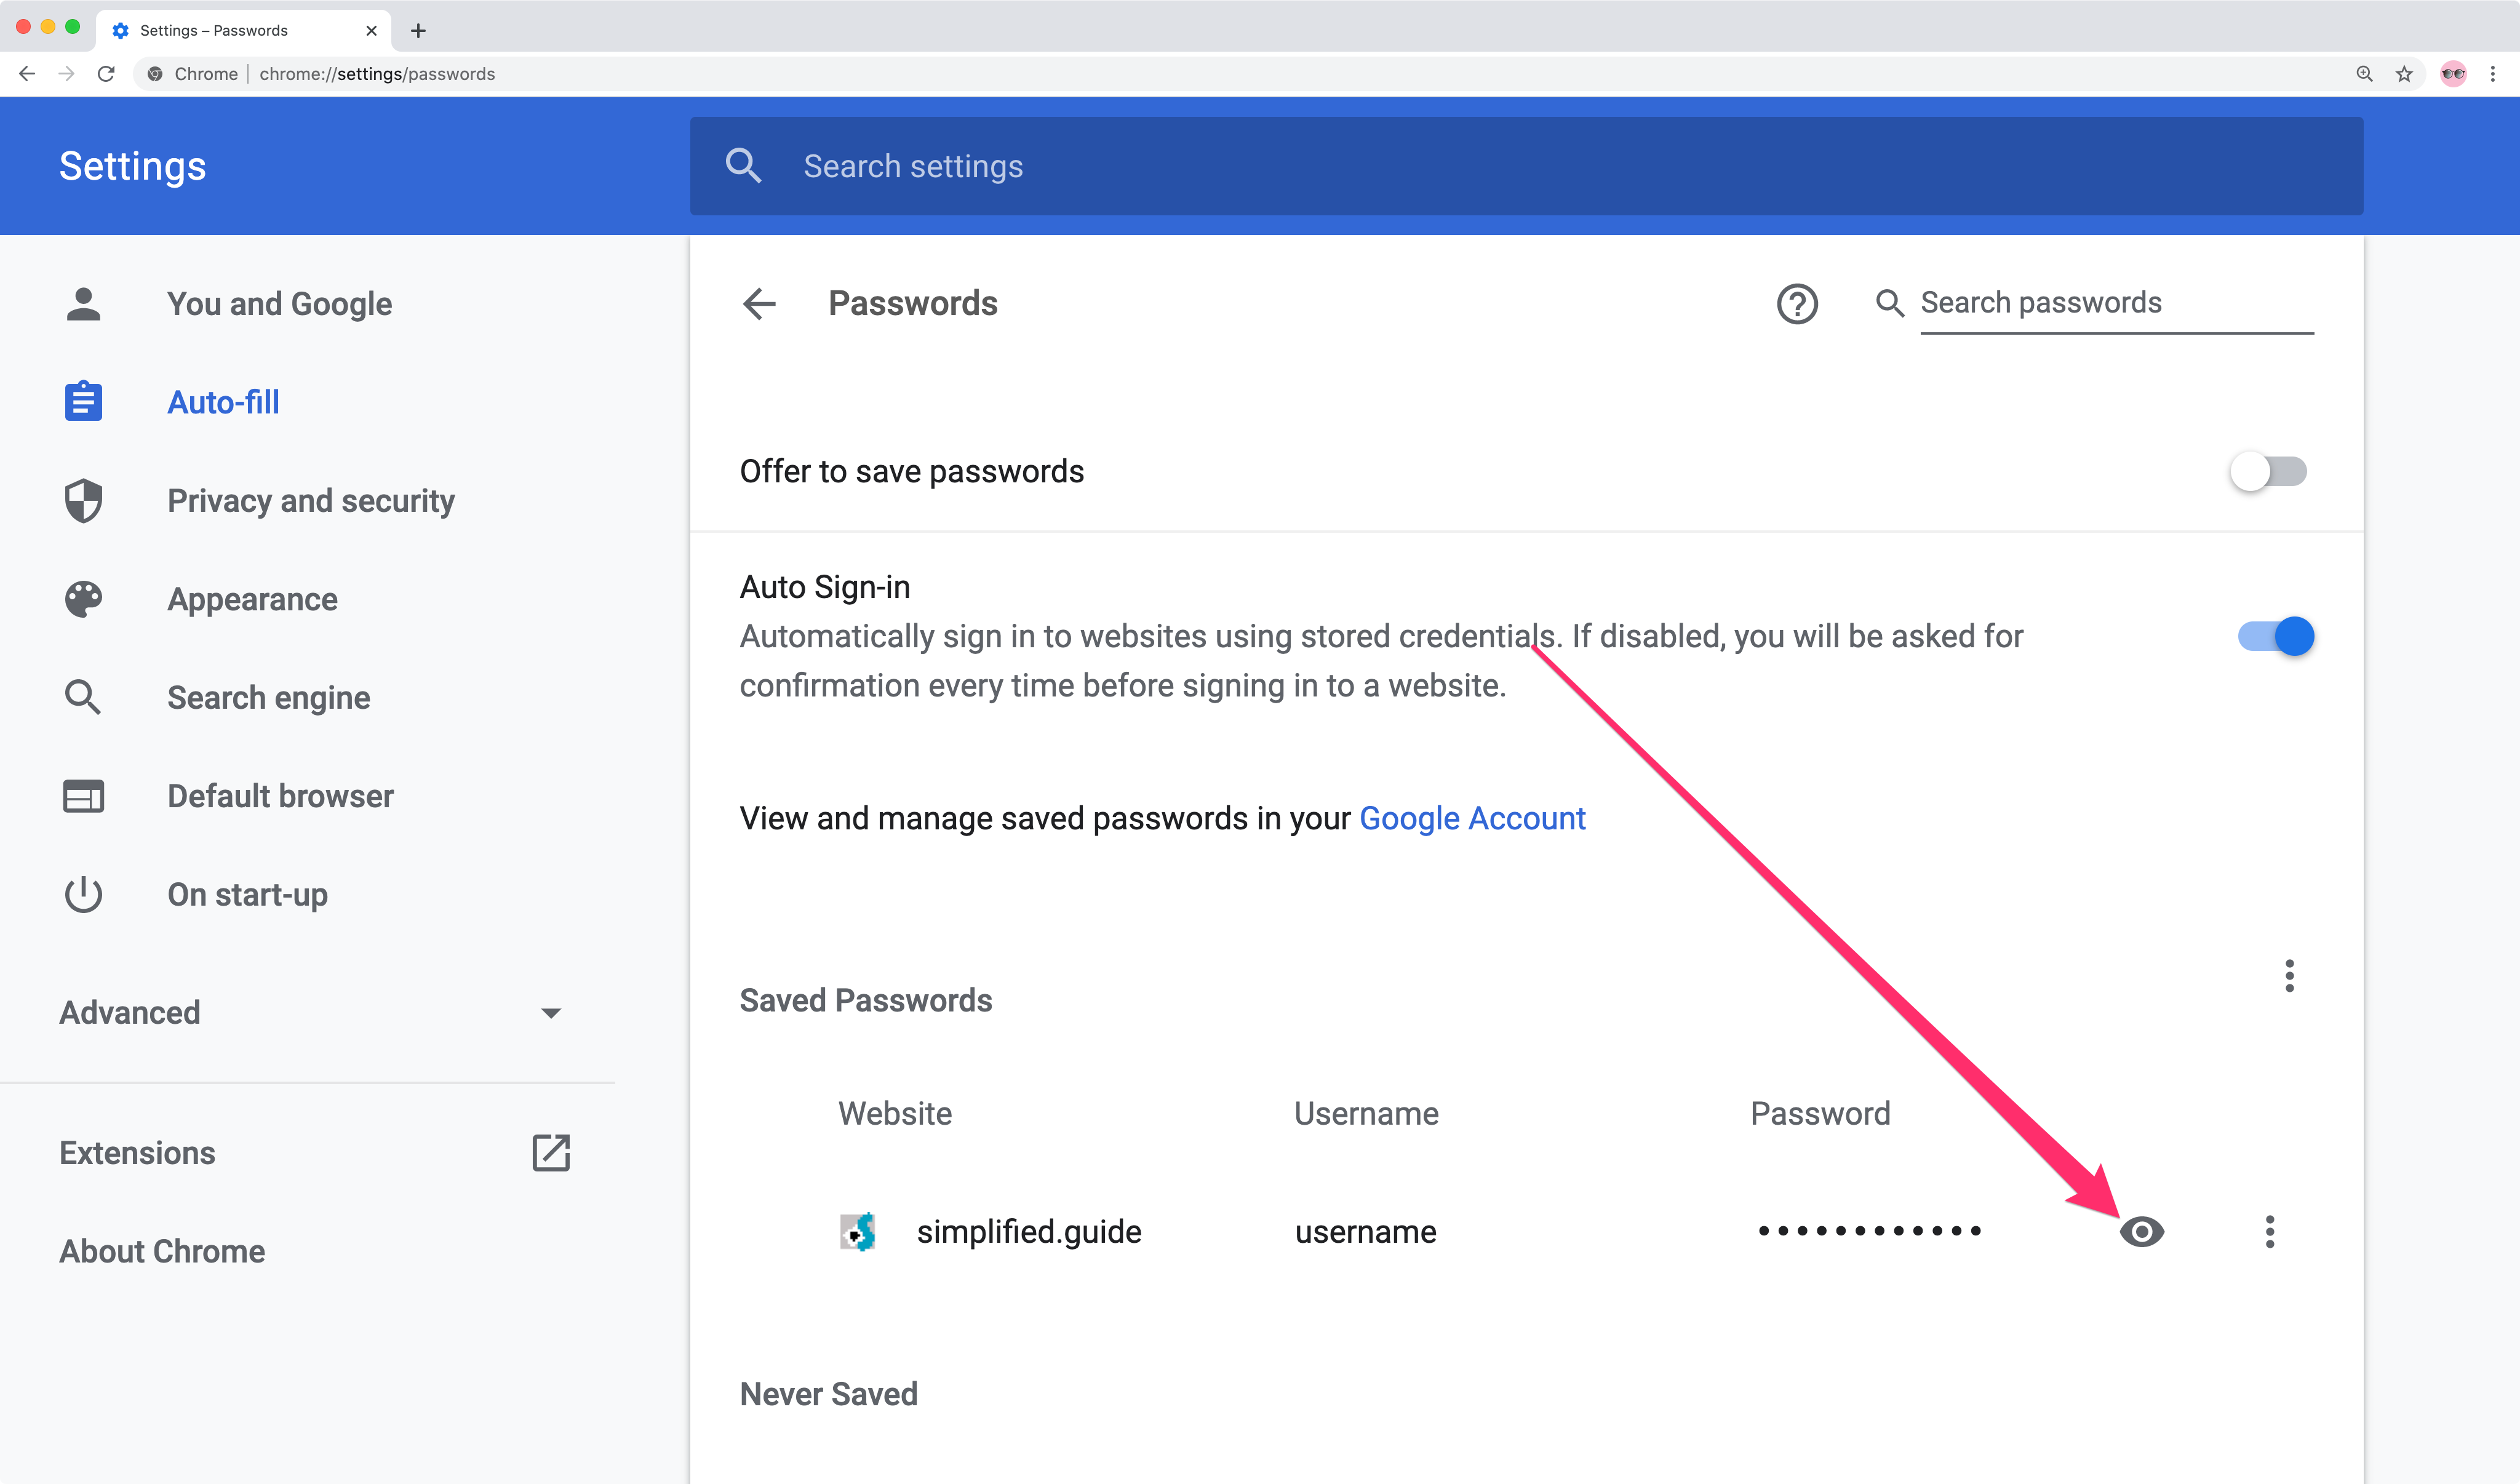Click the Saved Passwords heading
Viewport: 2520px width, 1484px height.
pos(865,1000)
